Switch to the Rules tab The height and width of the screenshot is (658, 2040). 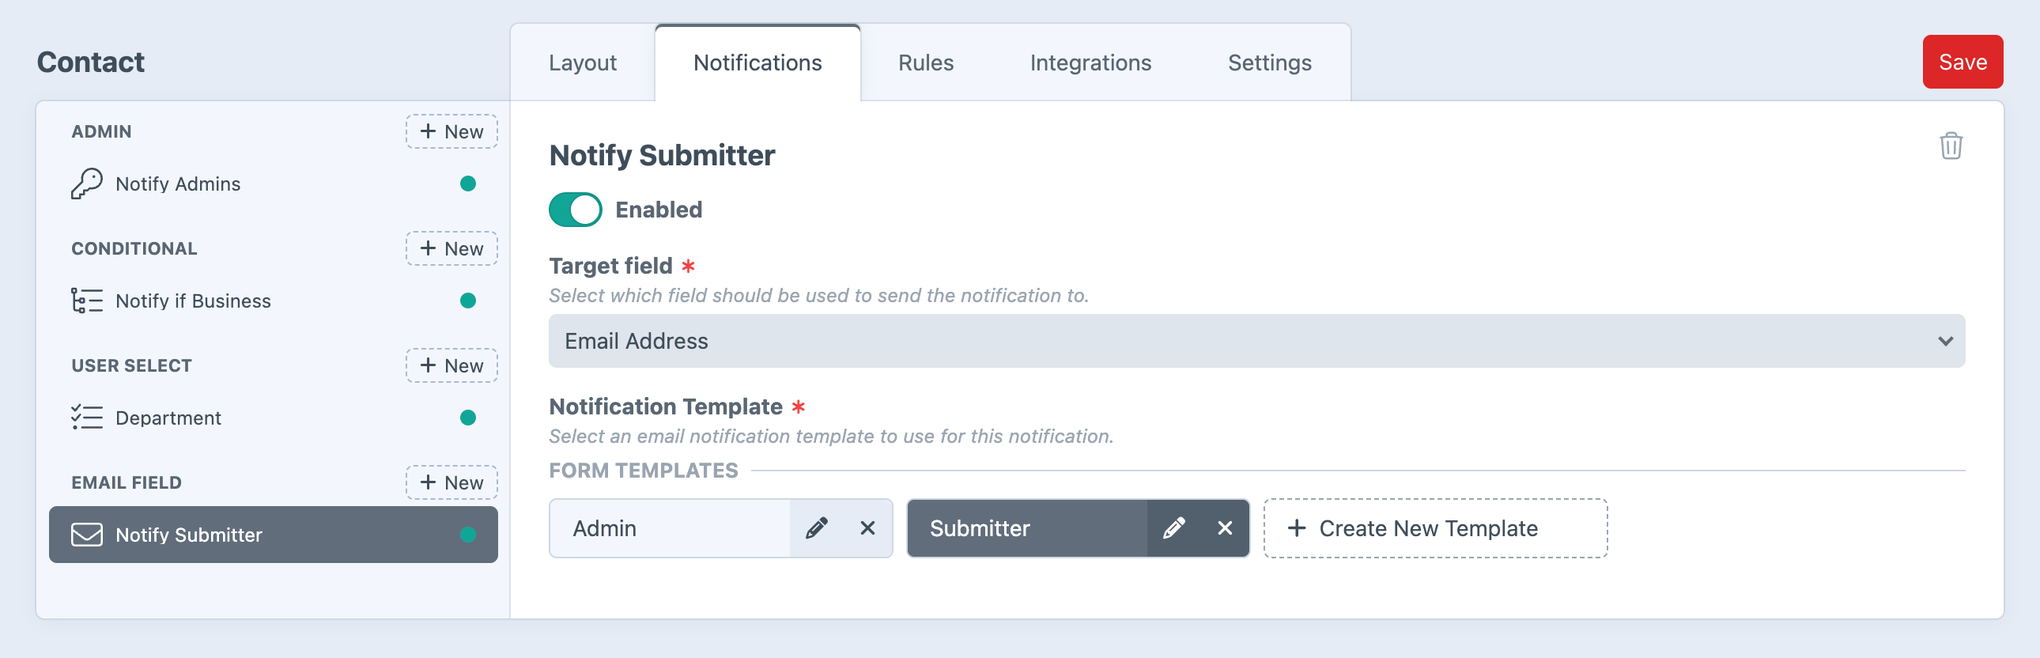(x=925, y=62)
